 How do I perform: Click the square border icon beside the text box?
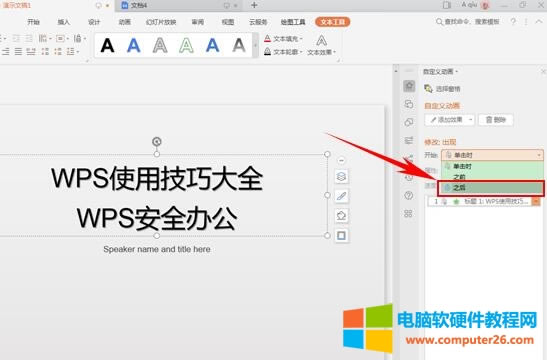341,235
